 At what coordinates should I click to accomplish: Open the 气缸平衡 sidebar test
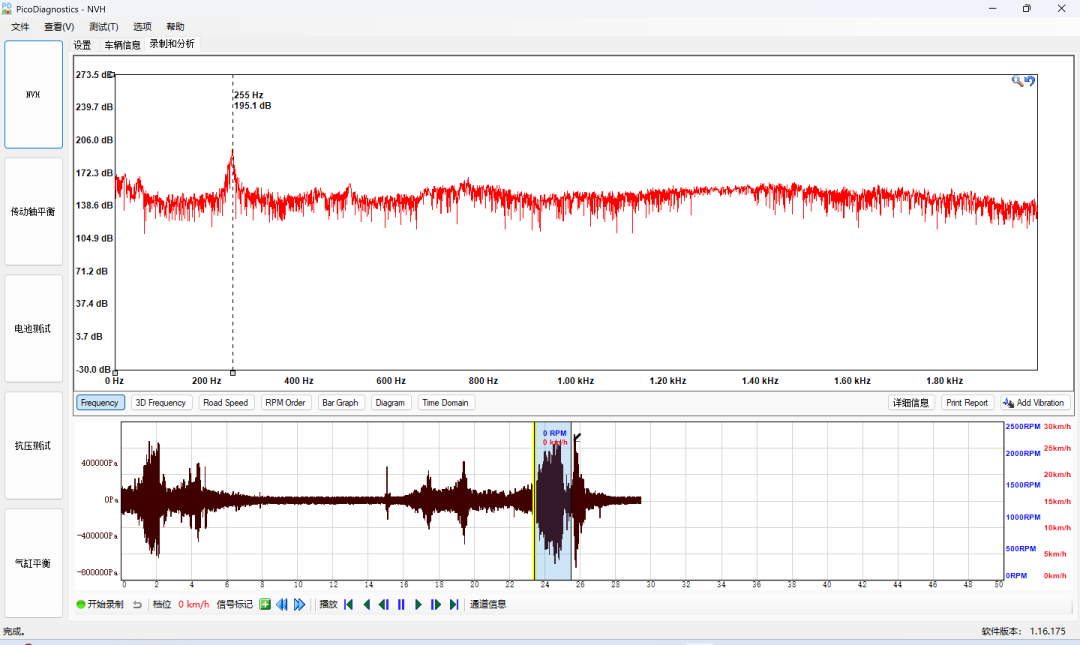click(x=34, y=563)
